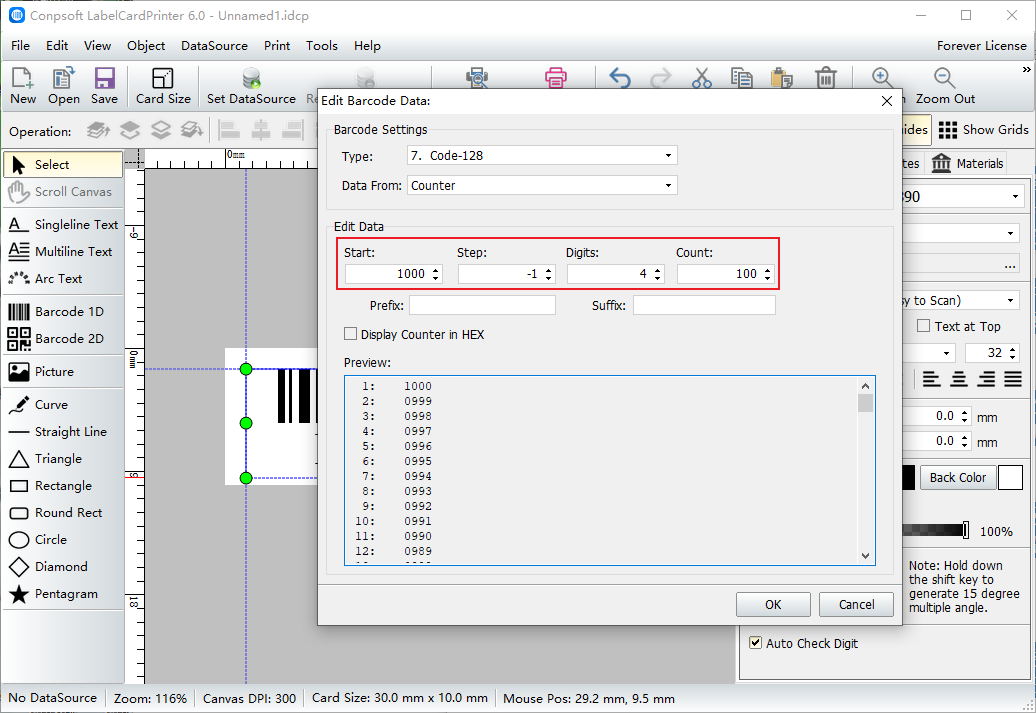The image size is (1036, 713).
Task: Uncheck Auto Check Digit
Action: click(755, 643)
